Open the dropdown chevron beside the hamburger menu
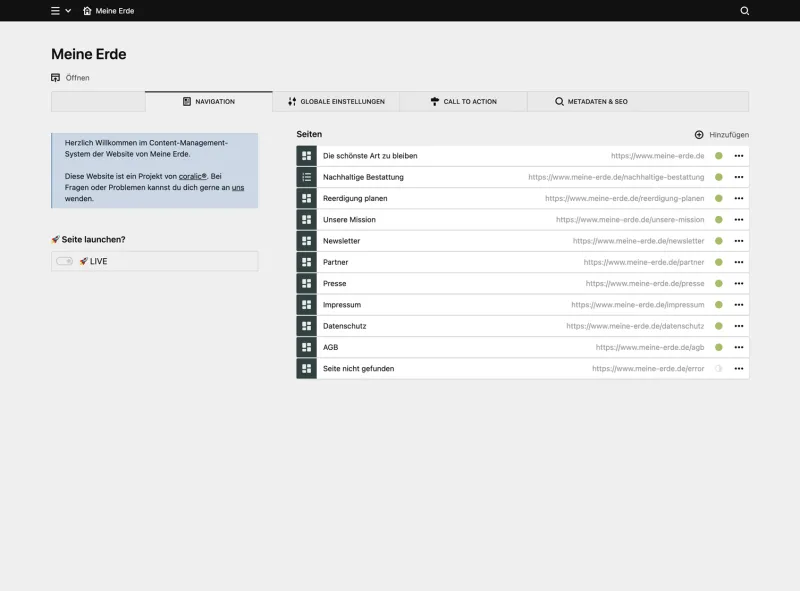800x591 pixels. (x=70, y=11)
